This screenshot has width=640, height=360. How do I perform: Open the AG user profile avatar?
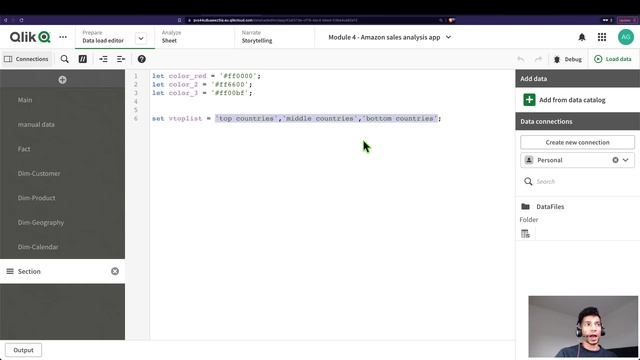pos(626,37)
